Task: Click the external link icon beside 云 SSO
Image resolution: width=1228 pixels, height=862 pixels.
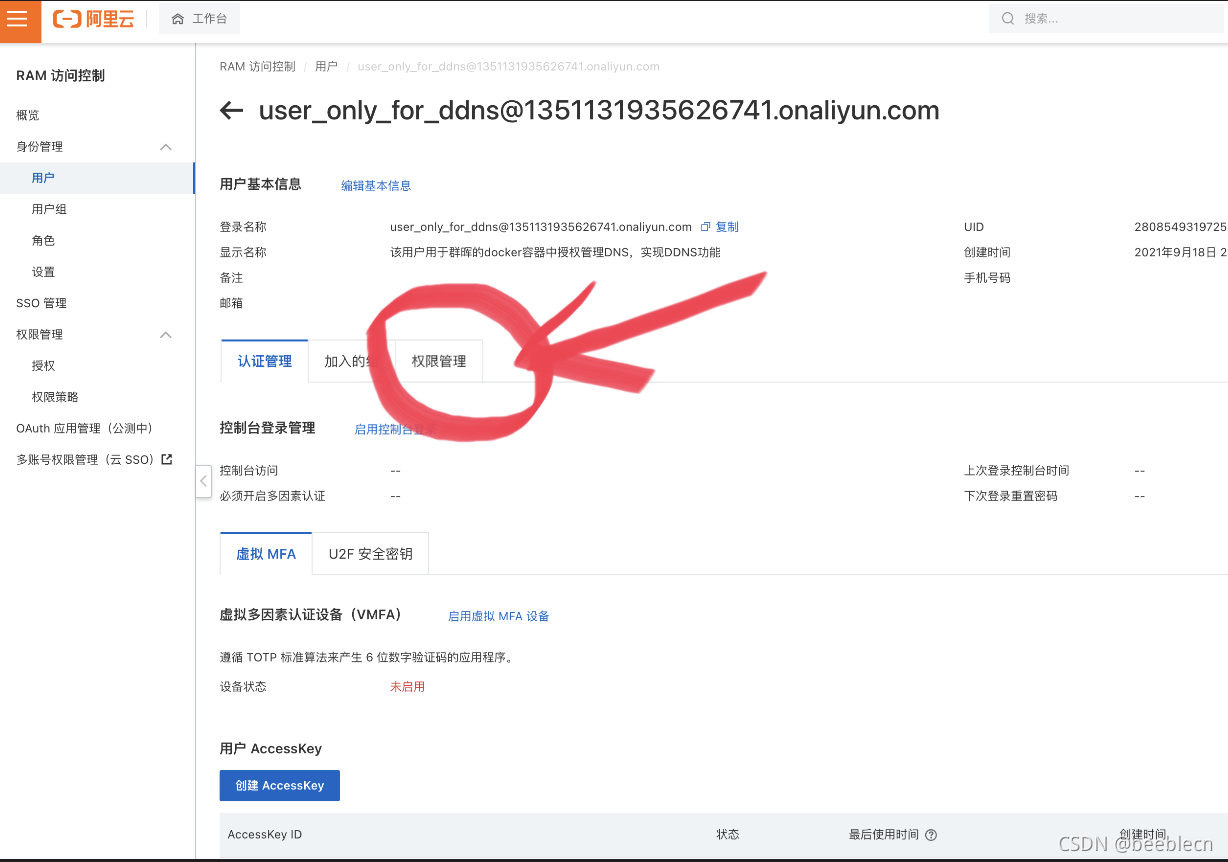Action: point(167,459)
